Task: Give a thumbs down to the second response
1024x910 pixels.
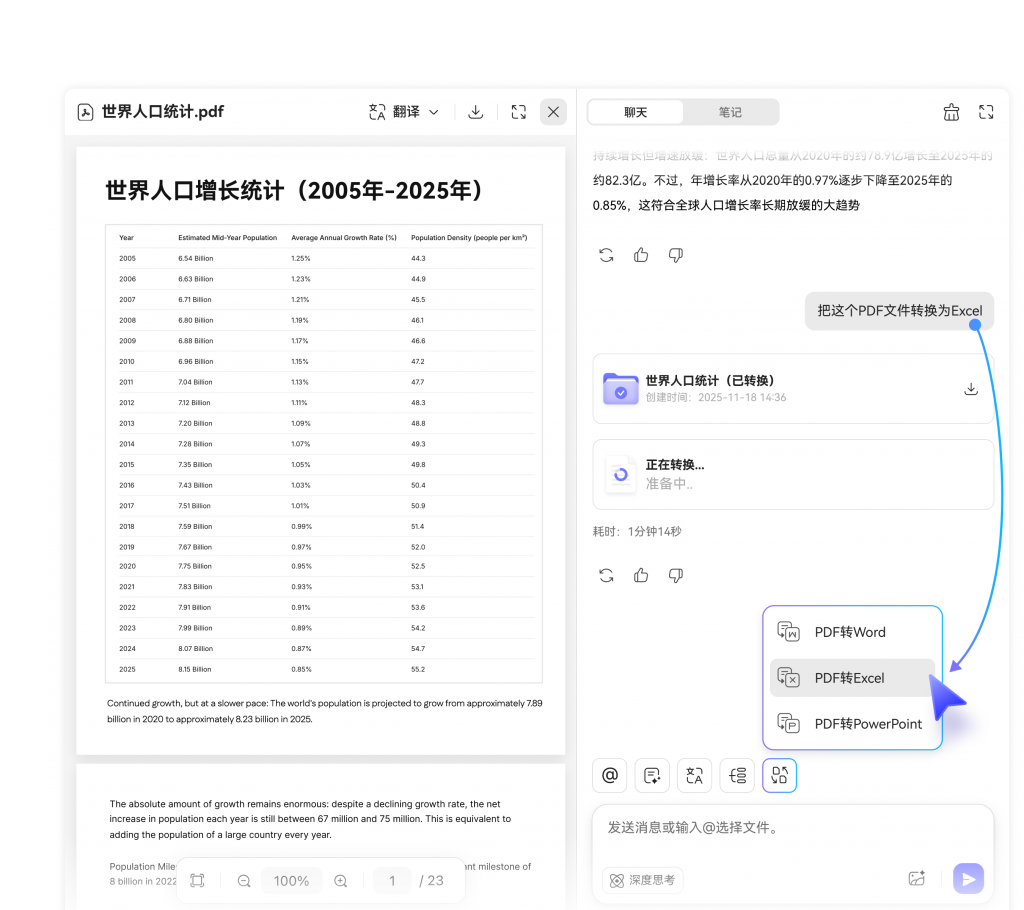Action: click(x=675, y=575)
